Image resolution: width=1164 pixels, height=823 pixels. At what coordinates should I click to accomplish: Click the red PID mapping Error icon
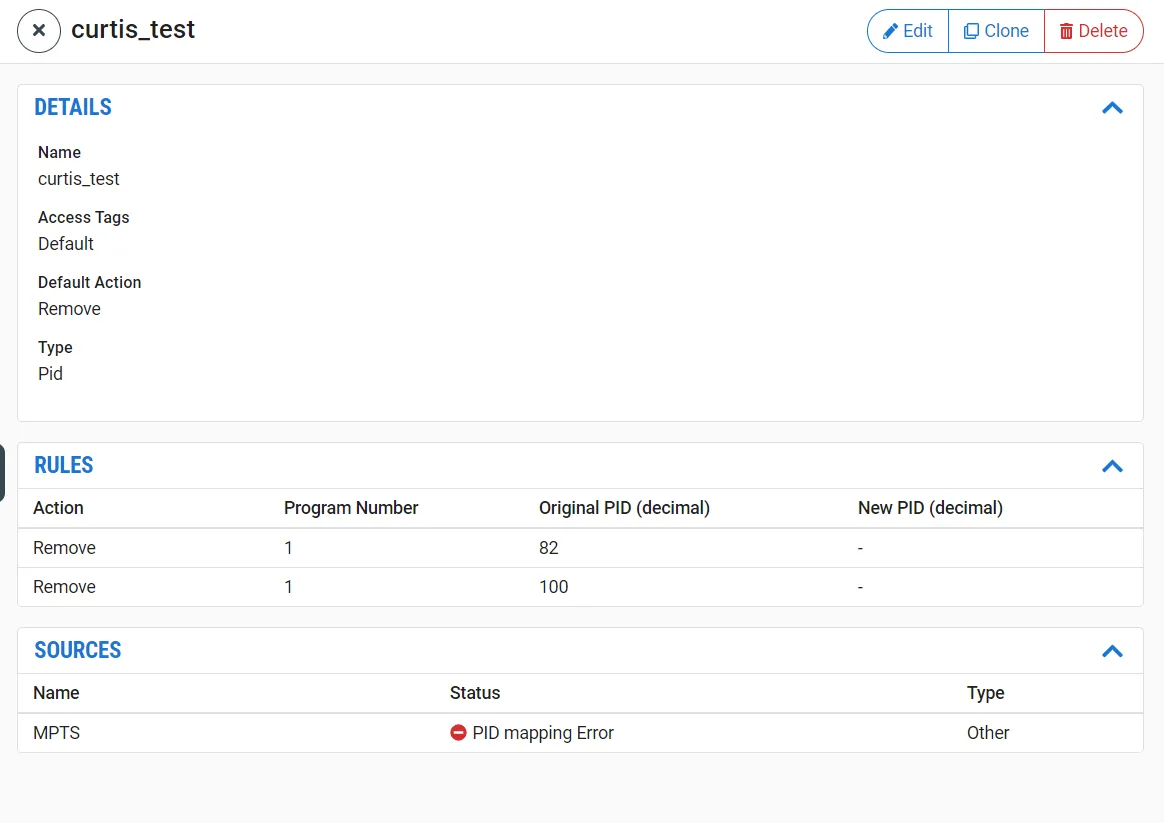(458, 732)
